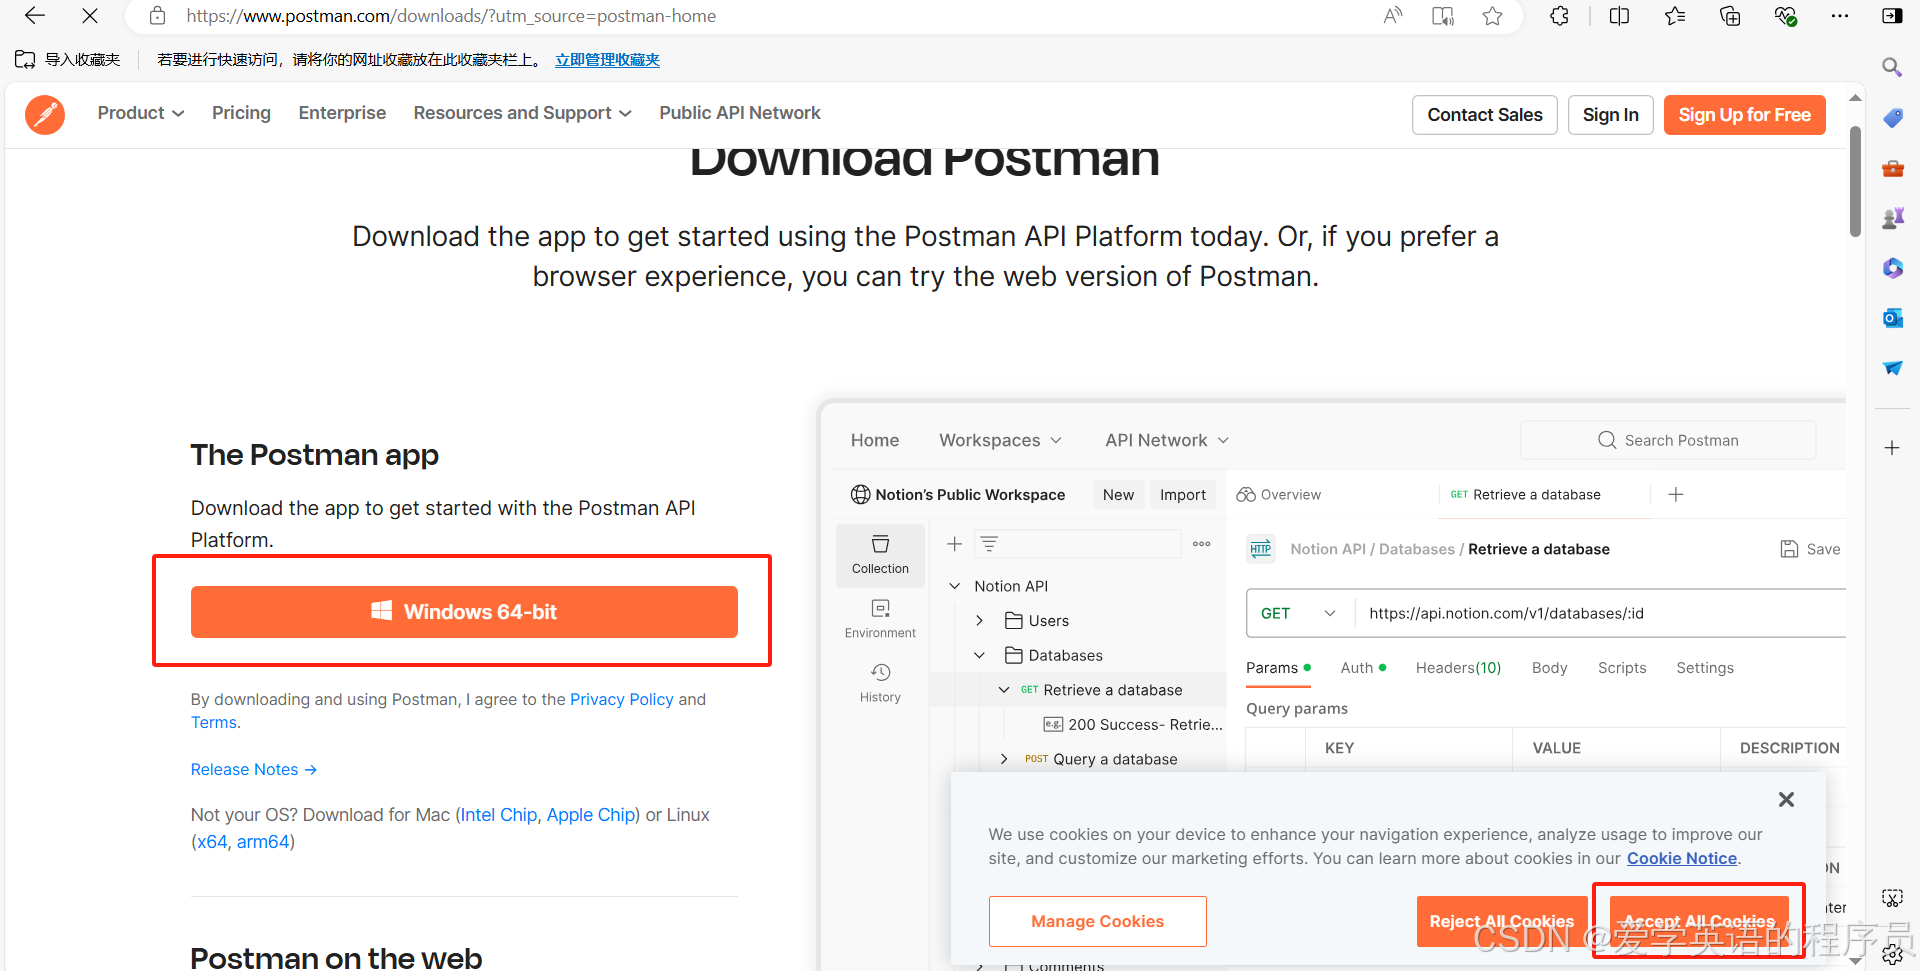
Task: Click the Sign In button
Action: (x=1610, y=115)
